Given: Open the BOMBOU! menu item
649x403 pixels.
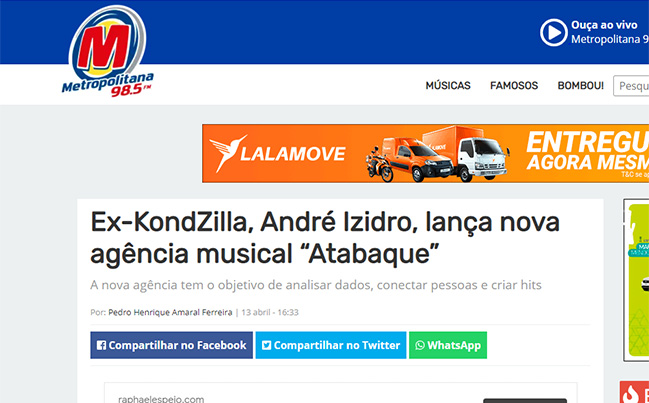Looking at the screenshot, I should [580, 86].
